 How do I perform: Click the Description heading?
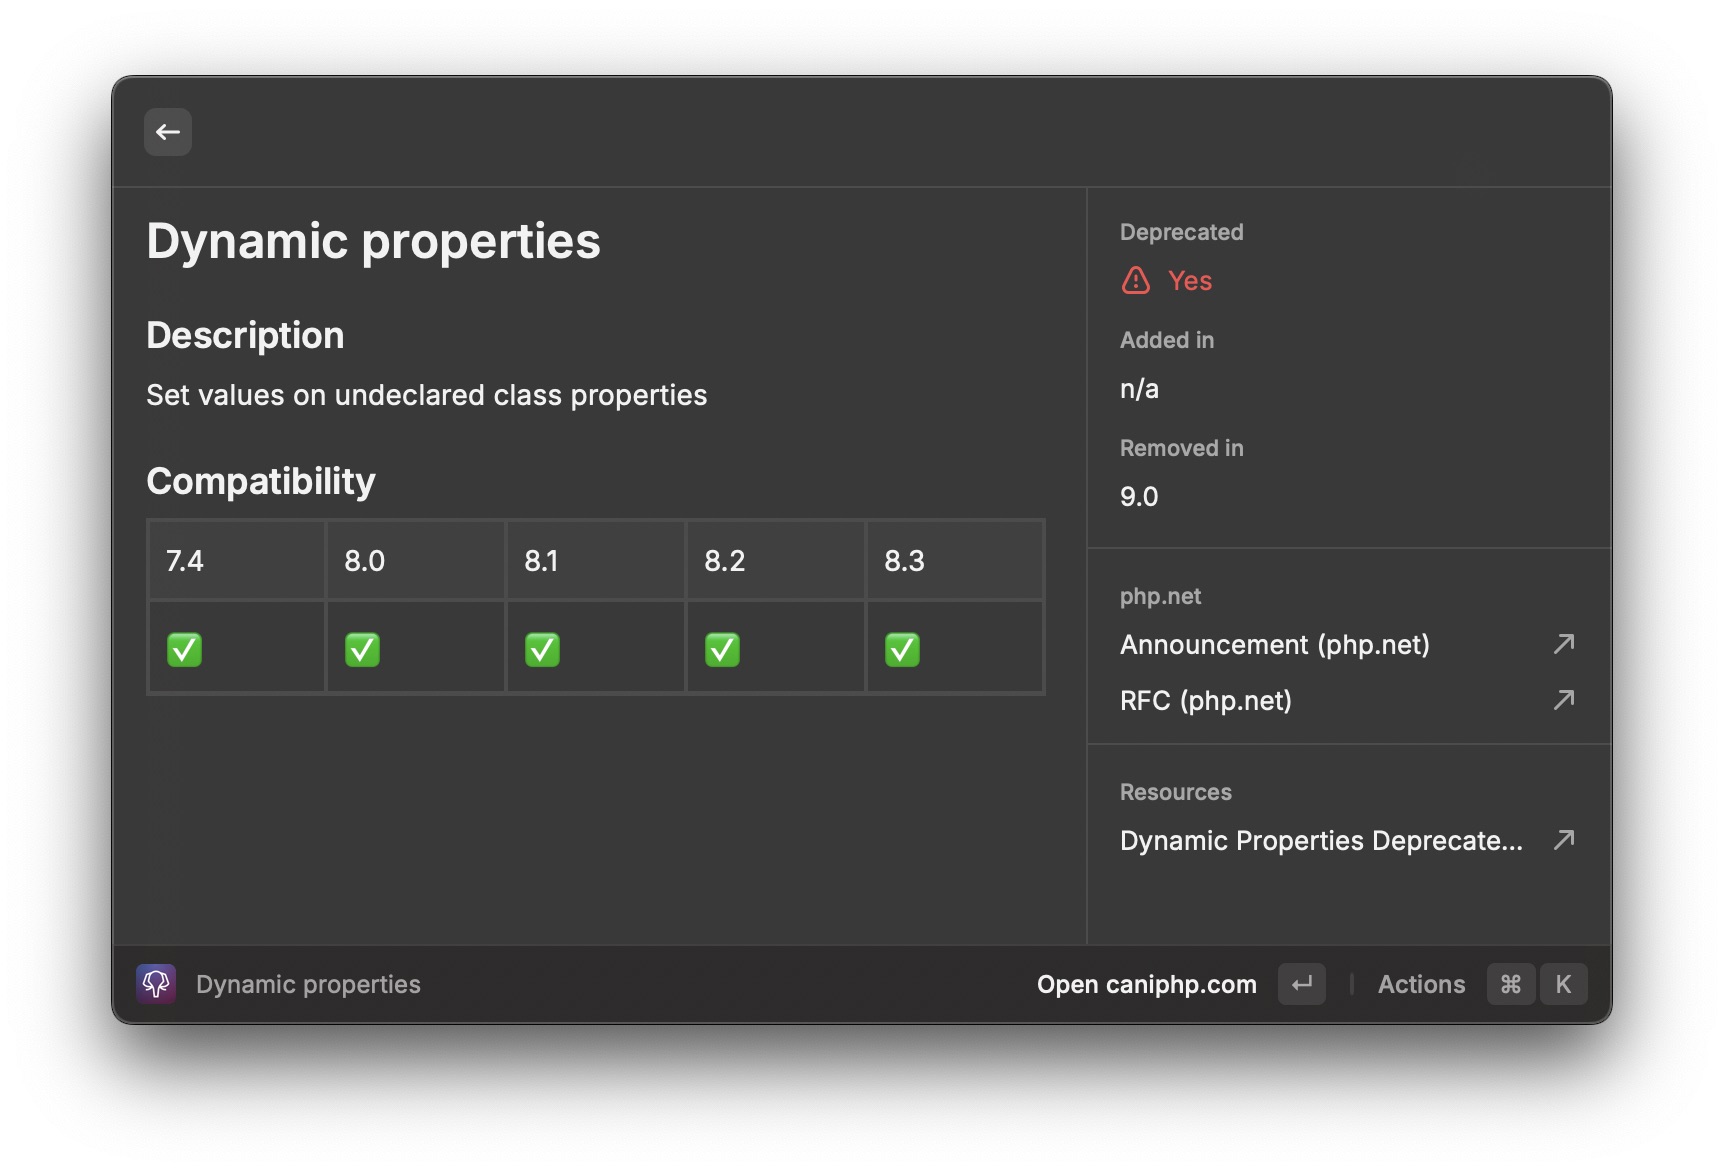[x=245, y=335]
